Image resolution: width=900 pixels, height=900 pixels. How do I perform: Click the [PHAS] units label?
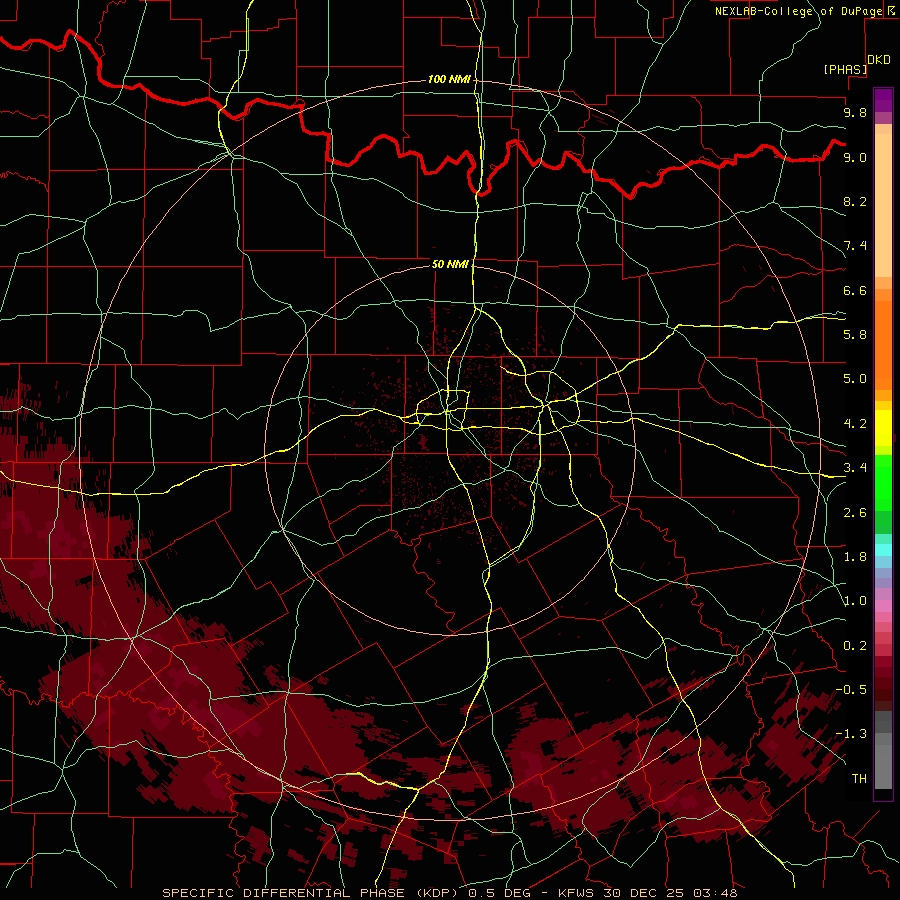845,69
